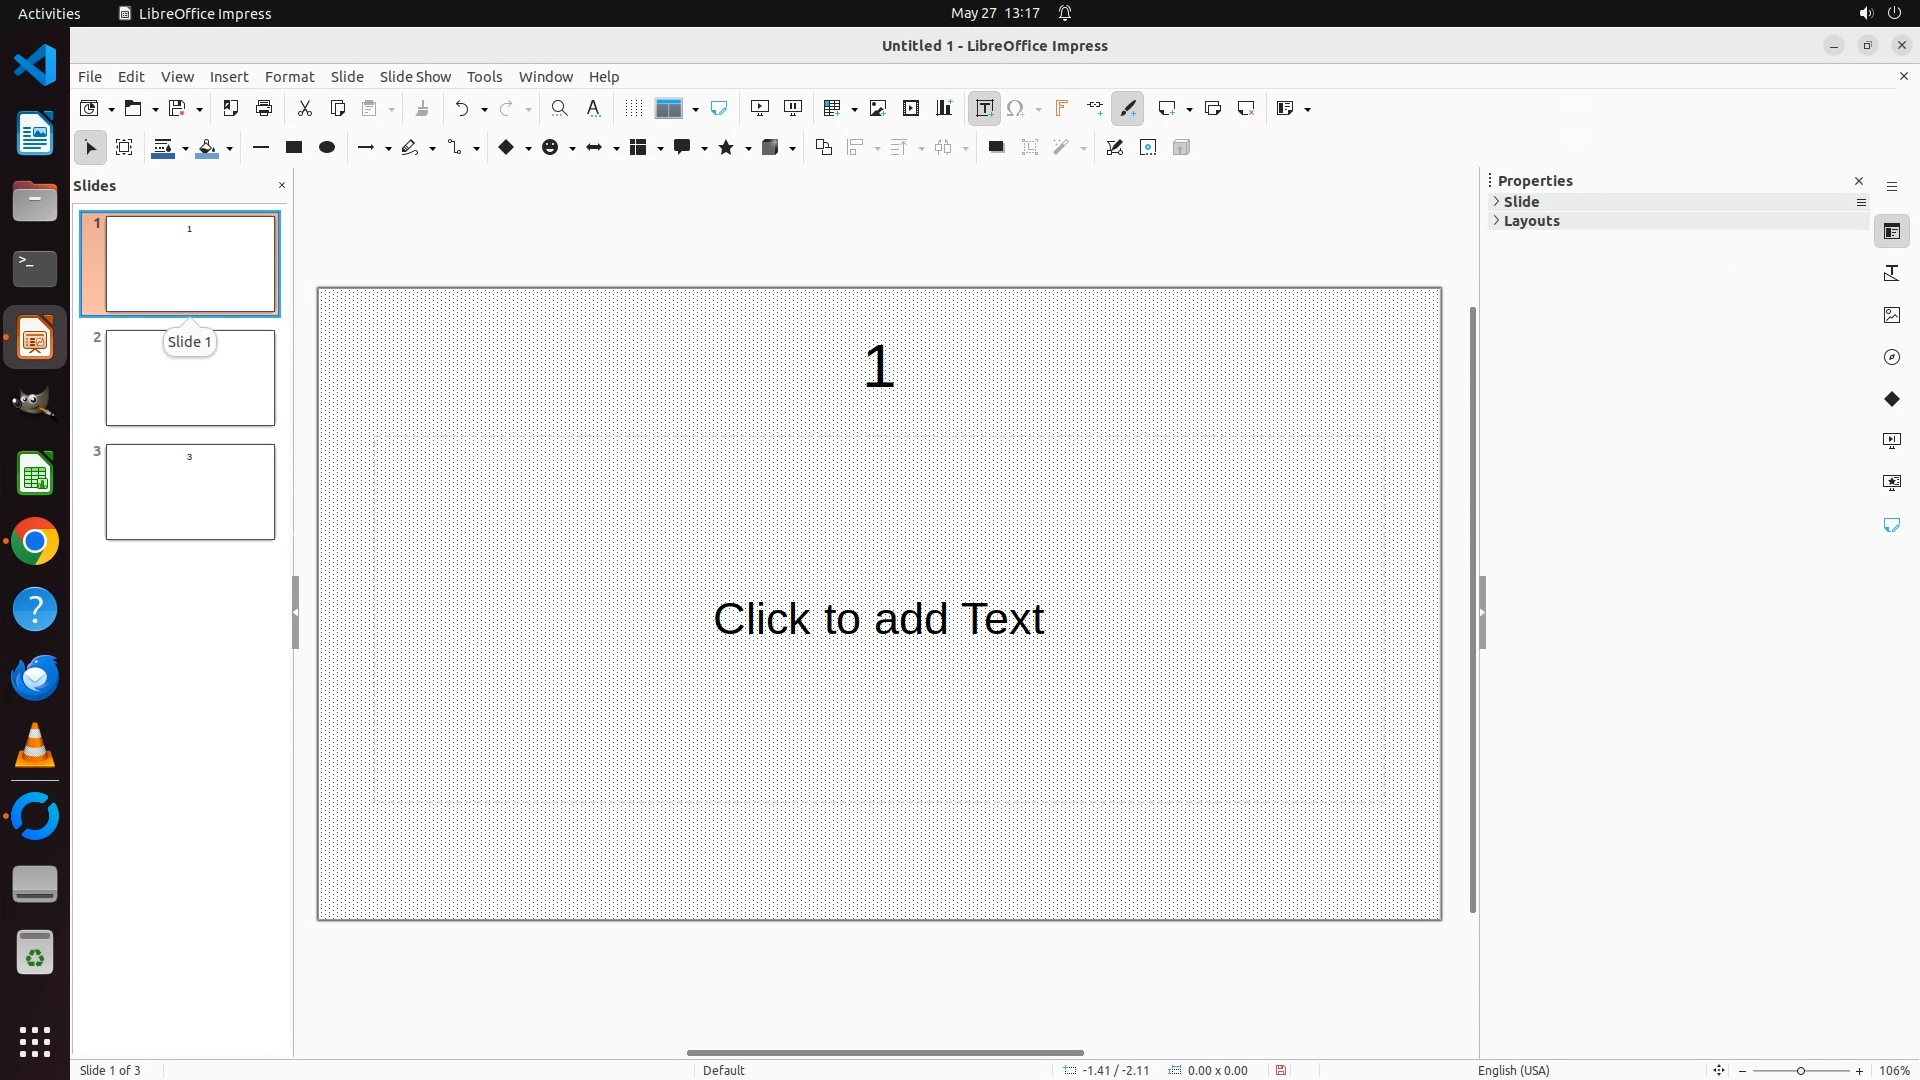Start presentation from first slide icon
1920x1080 pixels.
760,108
